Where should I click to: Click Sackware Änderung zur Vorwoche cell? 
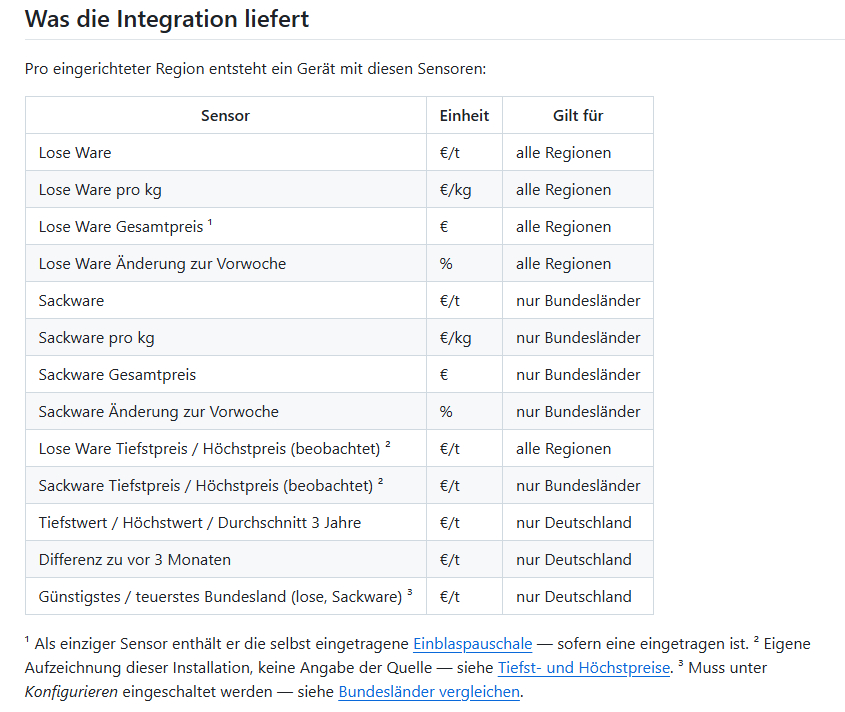pyautogui.click(x=225, y=412)
